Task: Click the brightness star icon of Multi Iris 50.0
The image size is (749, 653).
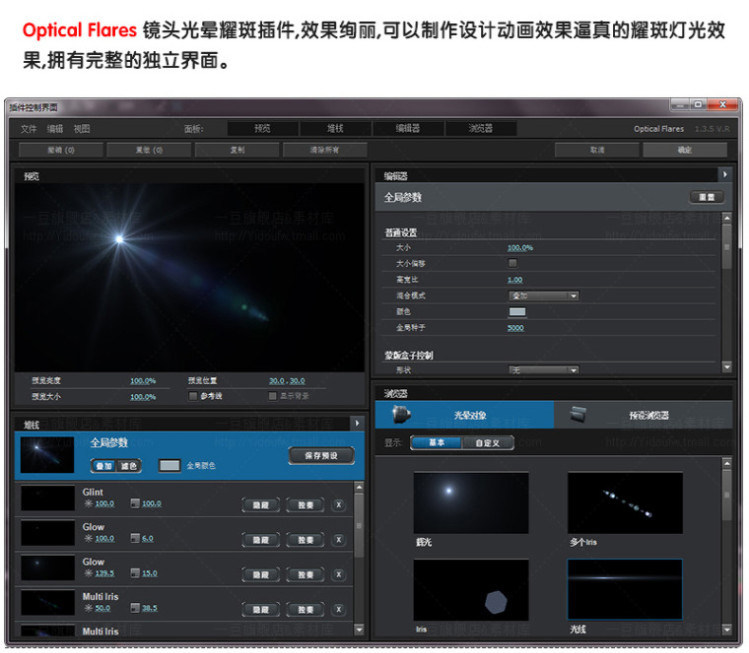Action: tap(88, 608)
